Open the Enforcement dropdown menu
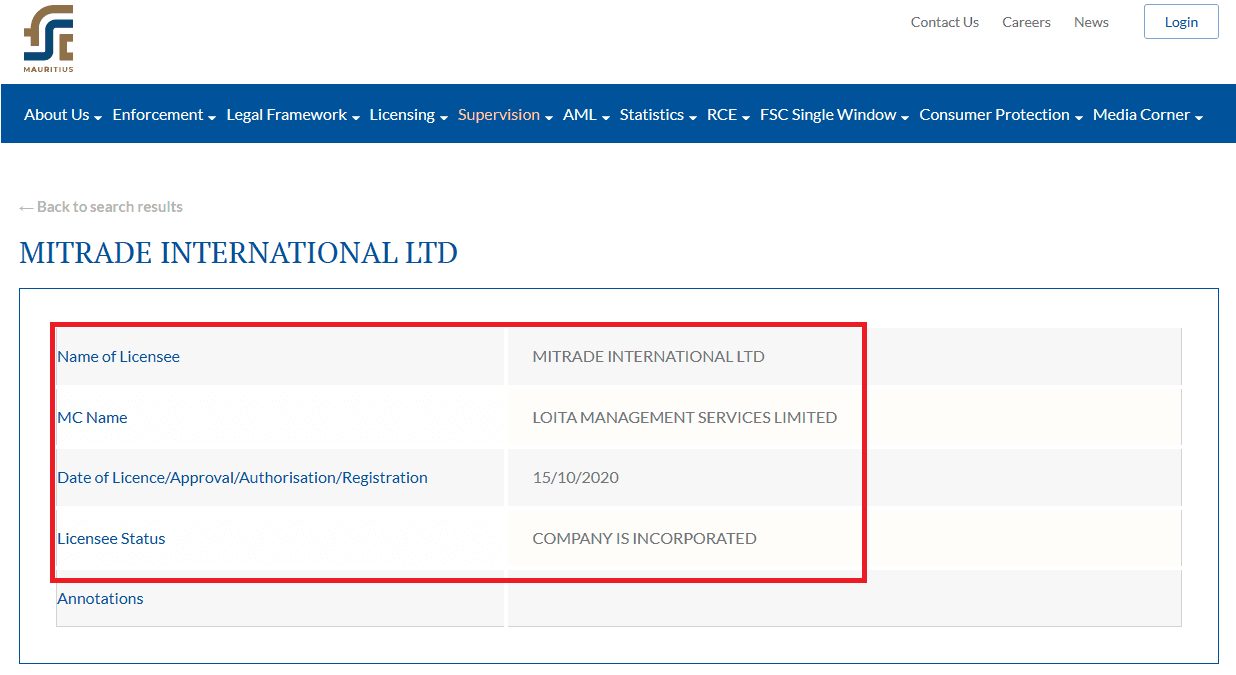Viewport: 1236px width, 675px height. [x=164, y=115]
